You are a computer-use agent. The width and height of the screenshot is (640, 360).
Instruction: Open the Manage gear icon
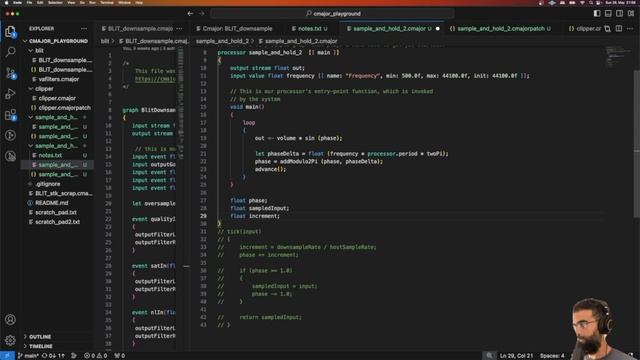click(x=10, y=340)
